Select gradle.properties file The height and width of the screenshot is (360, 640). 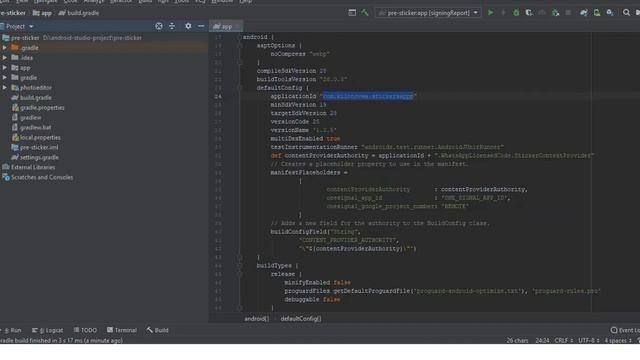(38, 108)
